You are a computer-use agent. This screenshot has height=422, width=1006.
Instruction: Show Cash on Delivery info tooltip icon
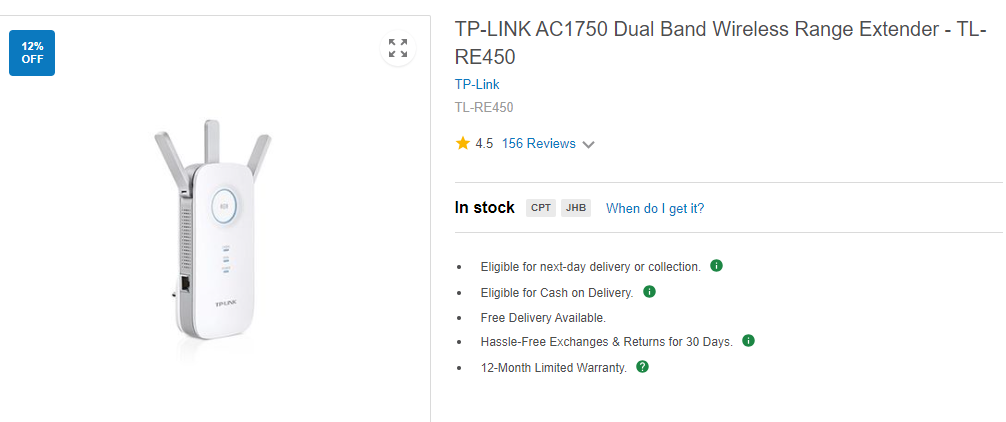pos(649,292)
